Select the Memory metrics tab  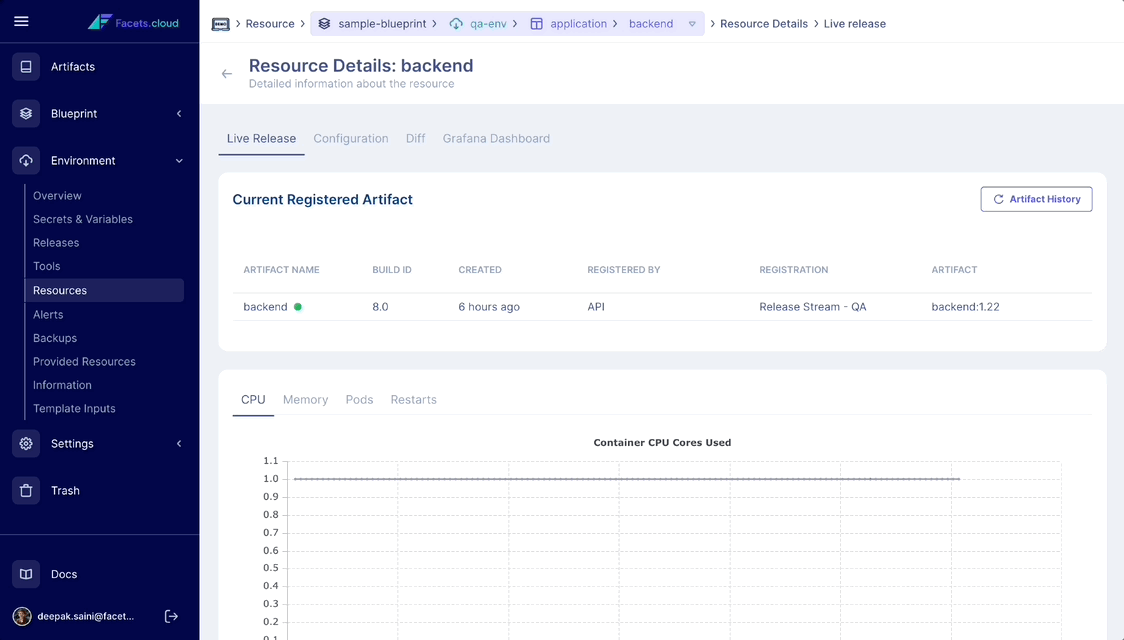[305, 400]
